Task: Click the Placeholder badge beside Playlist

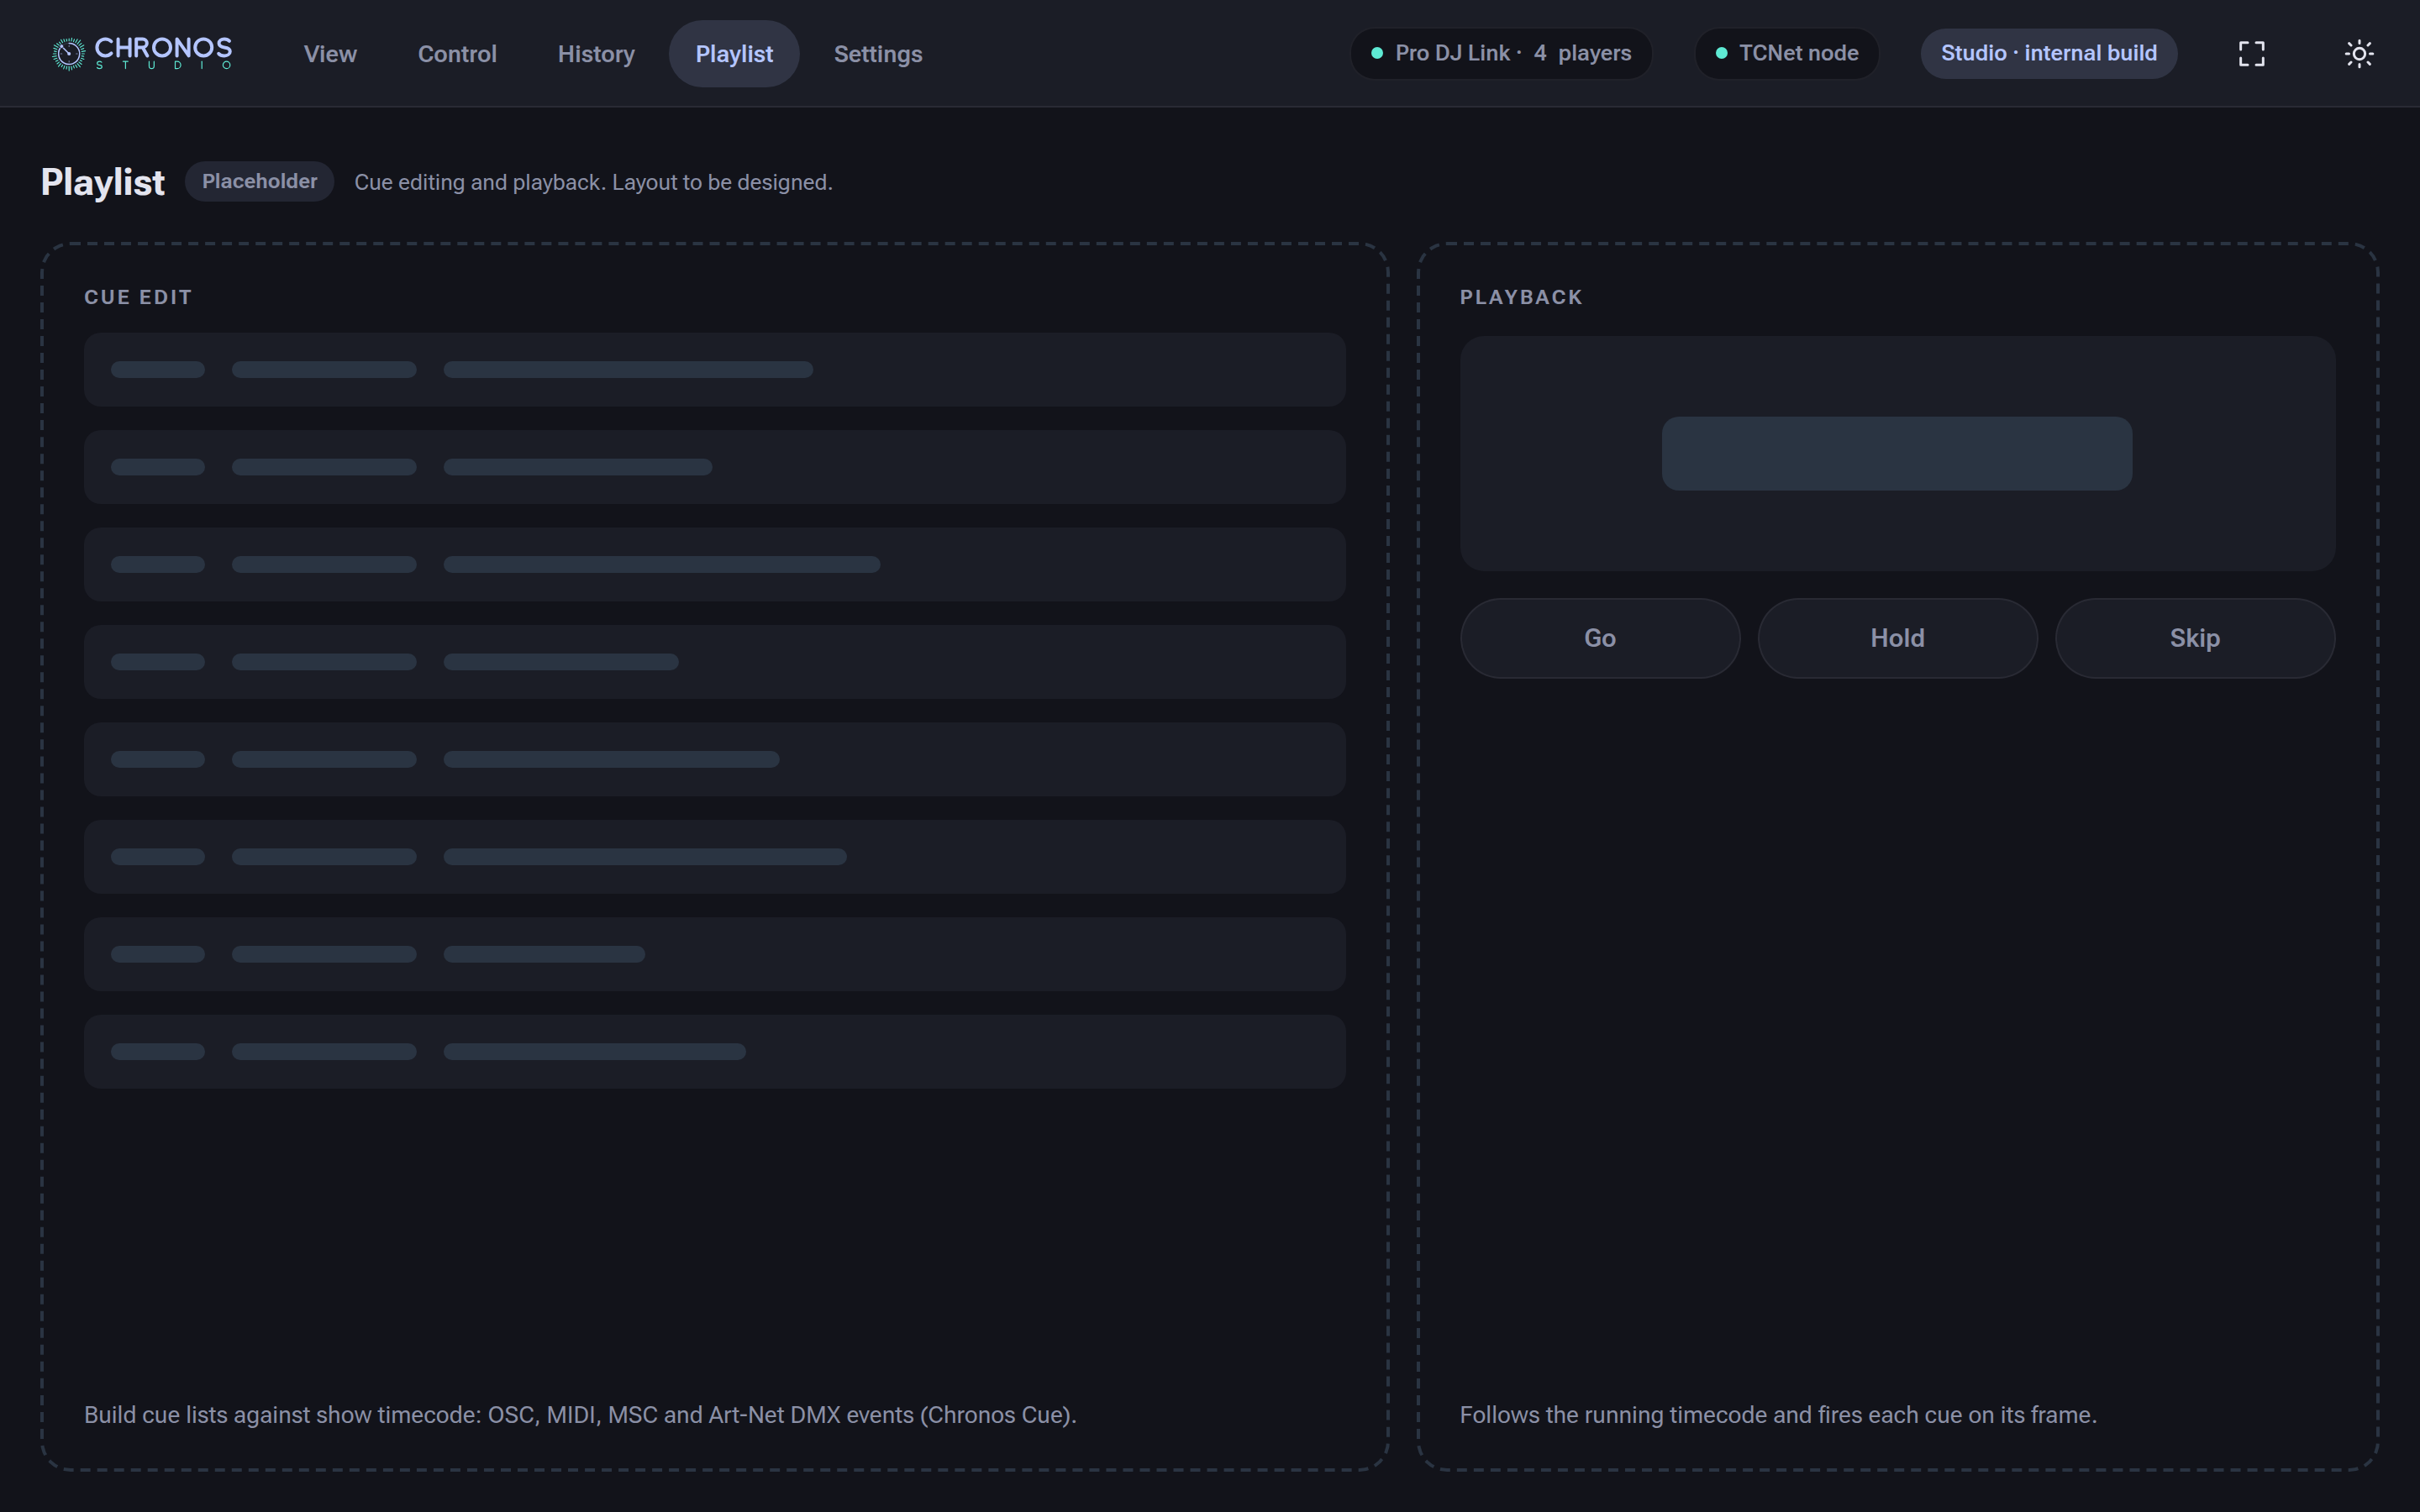Action: click(x=259, y=182)
